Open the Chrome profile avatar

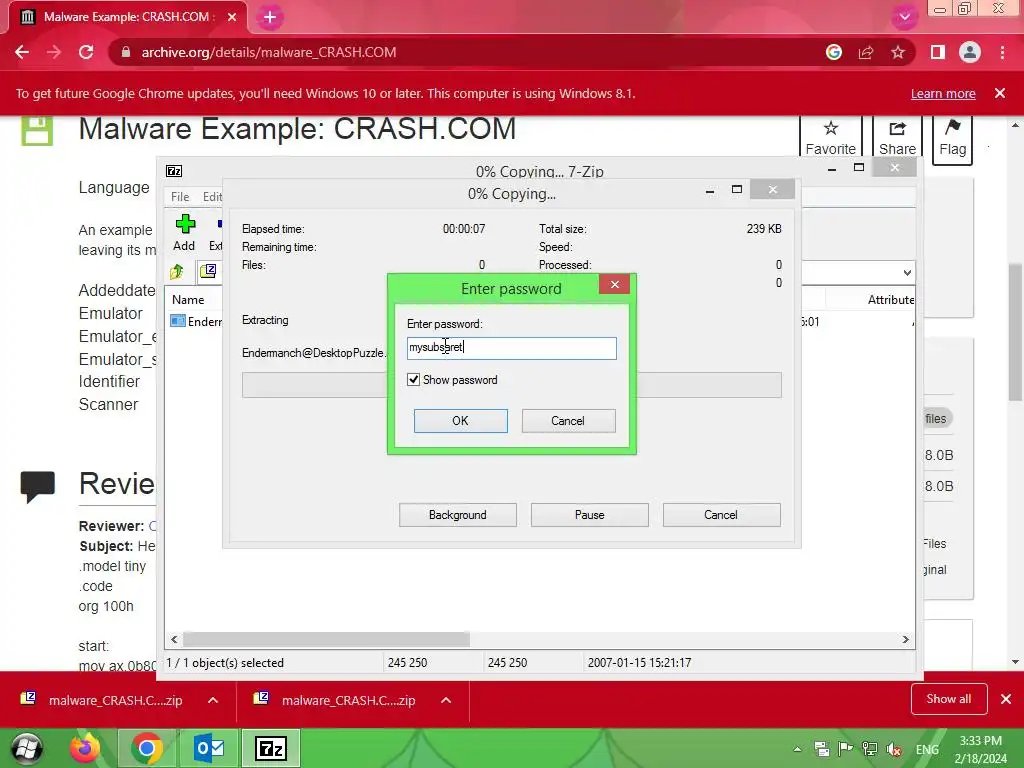[970, 52]
